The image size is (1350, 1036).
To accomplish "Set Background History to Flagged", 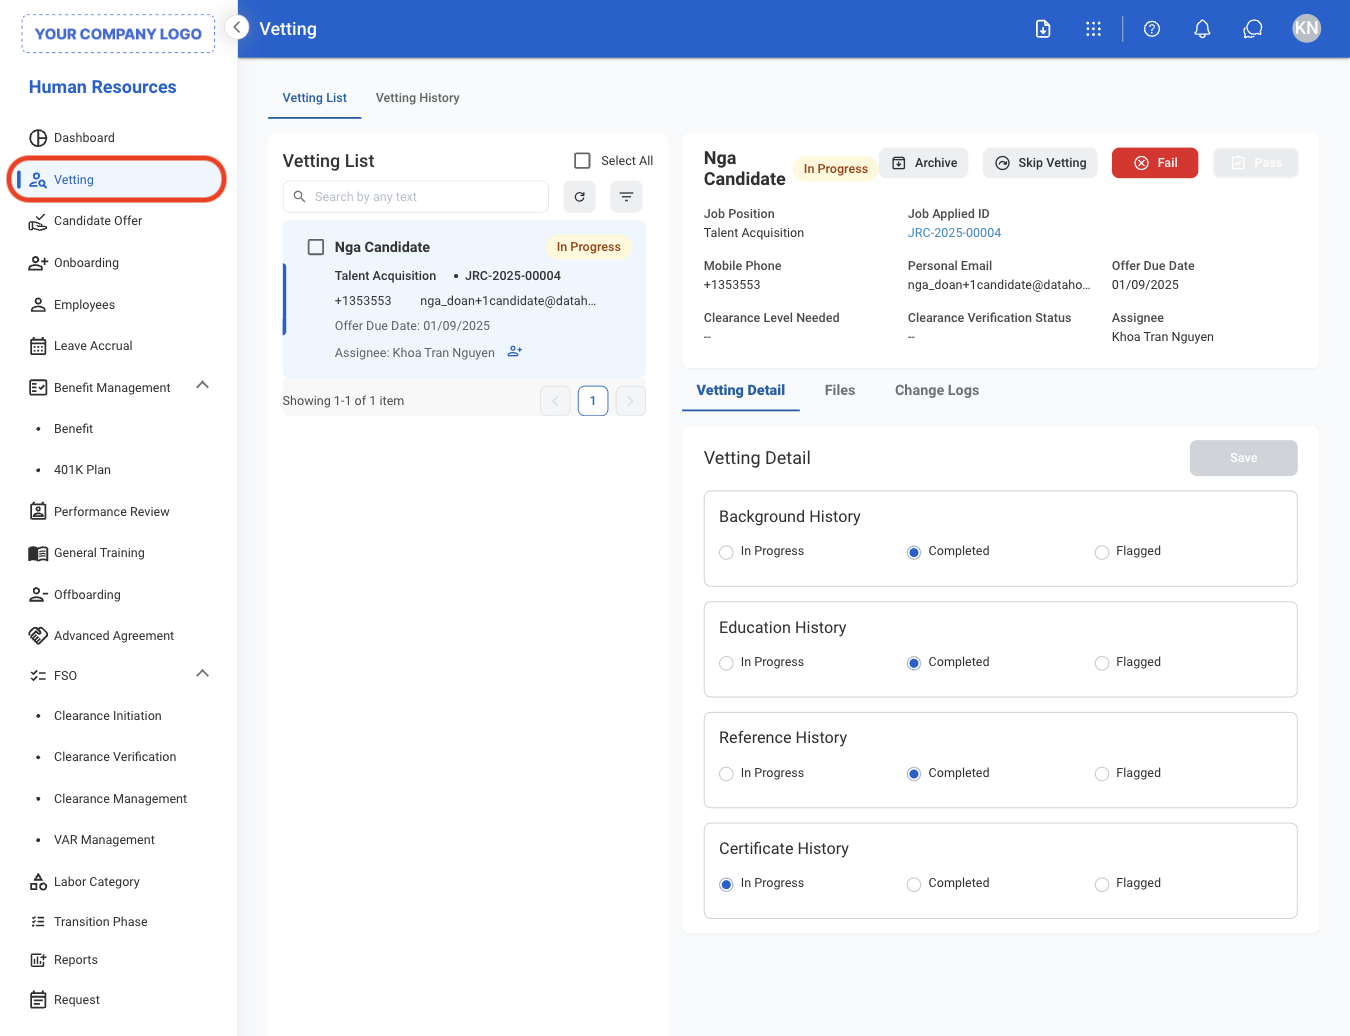I will 1102,552.
